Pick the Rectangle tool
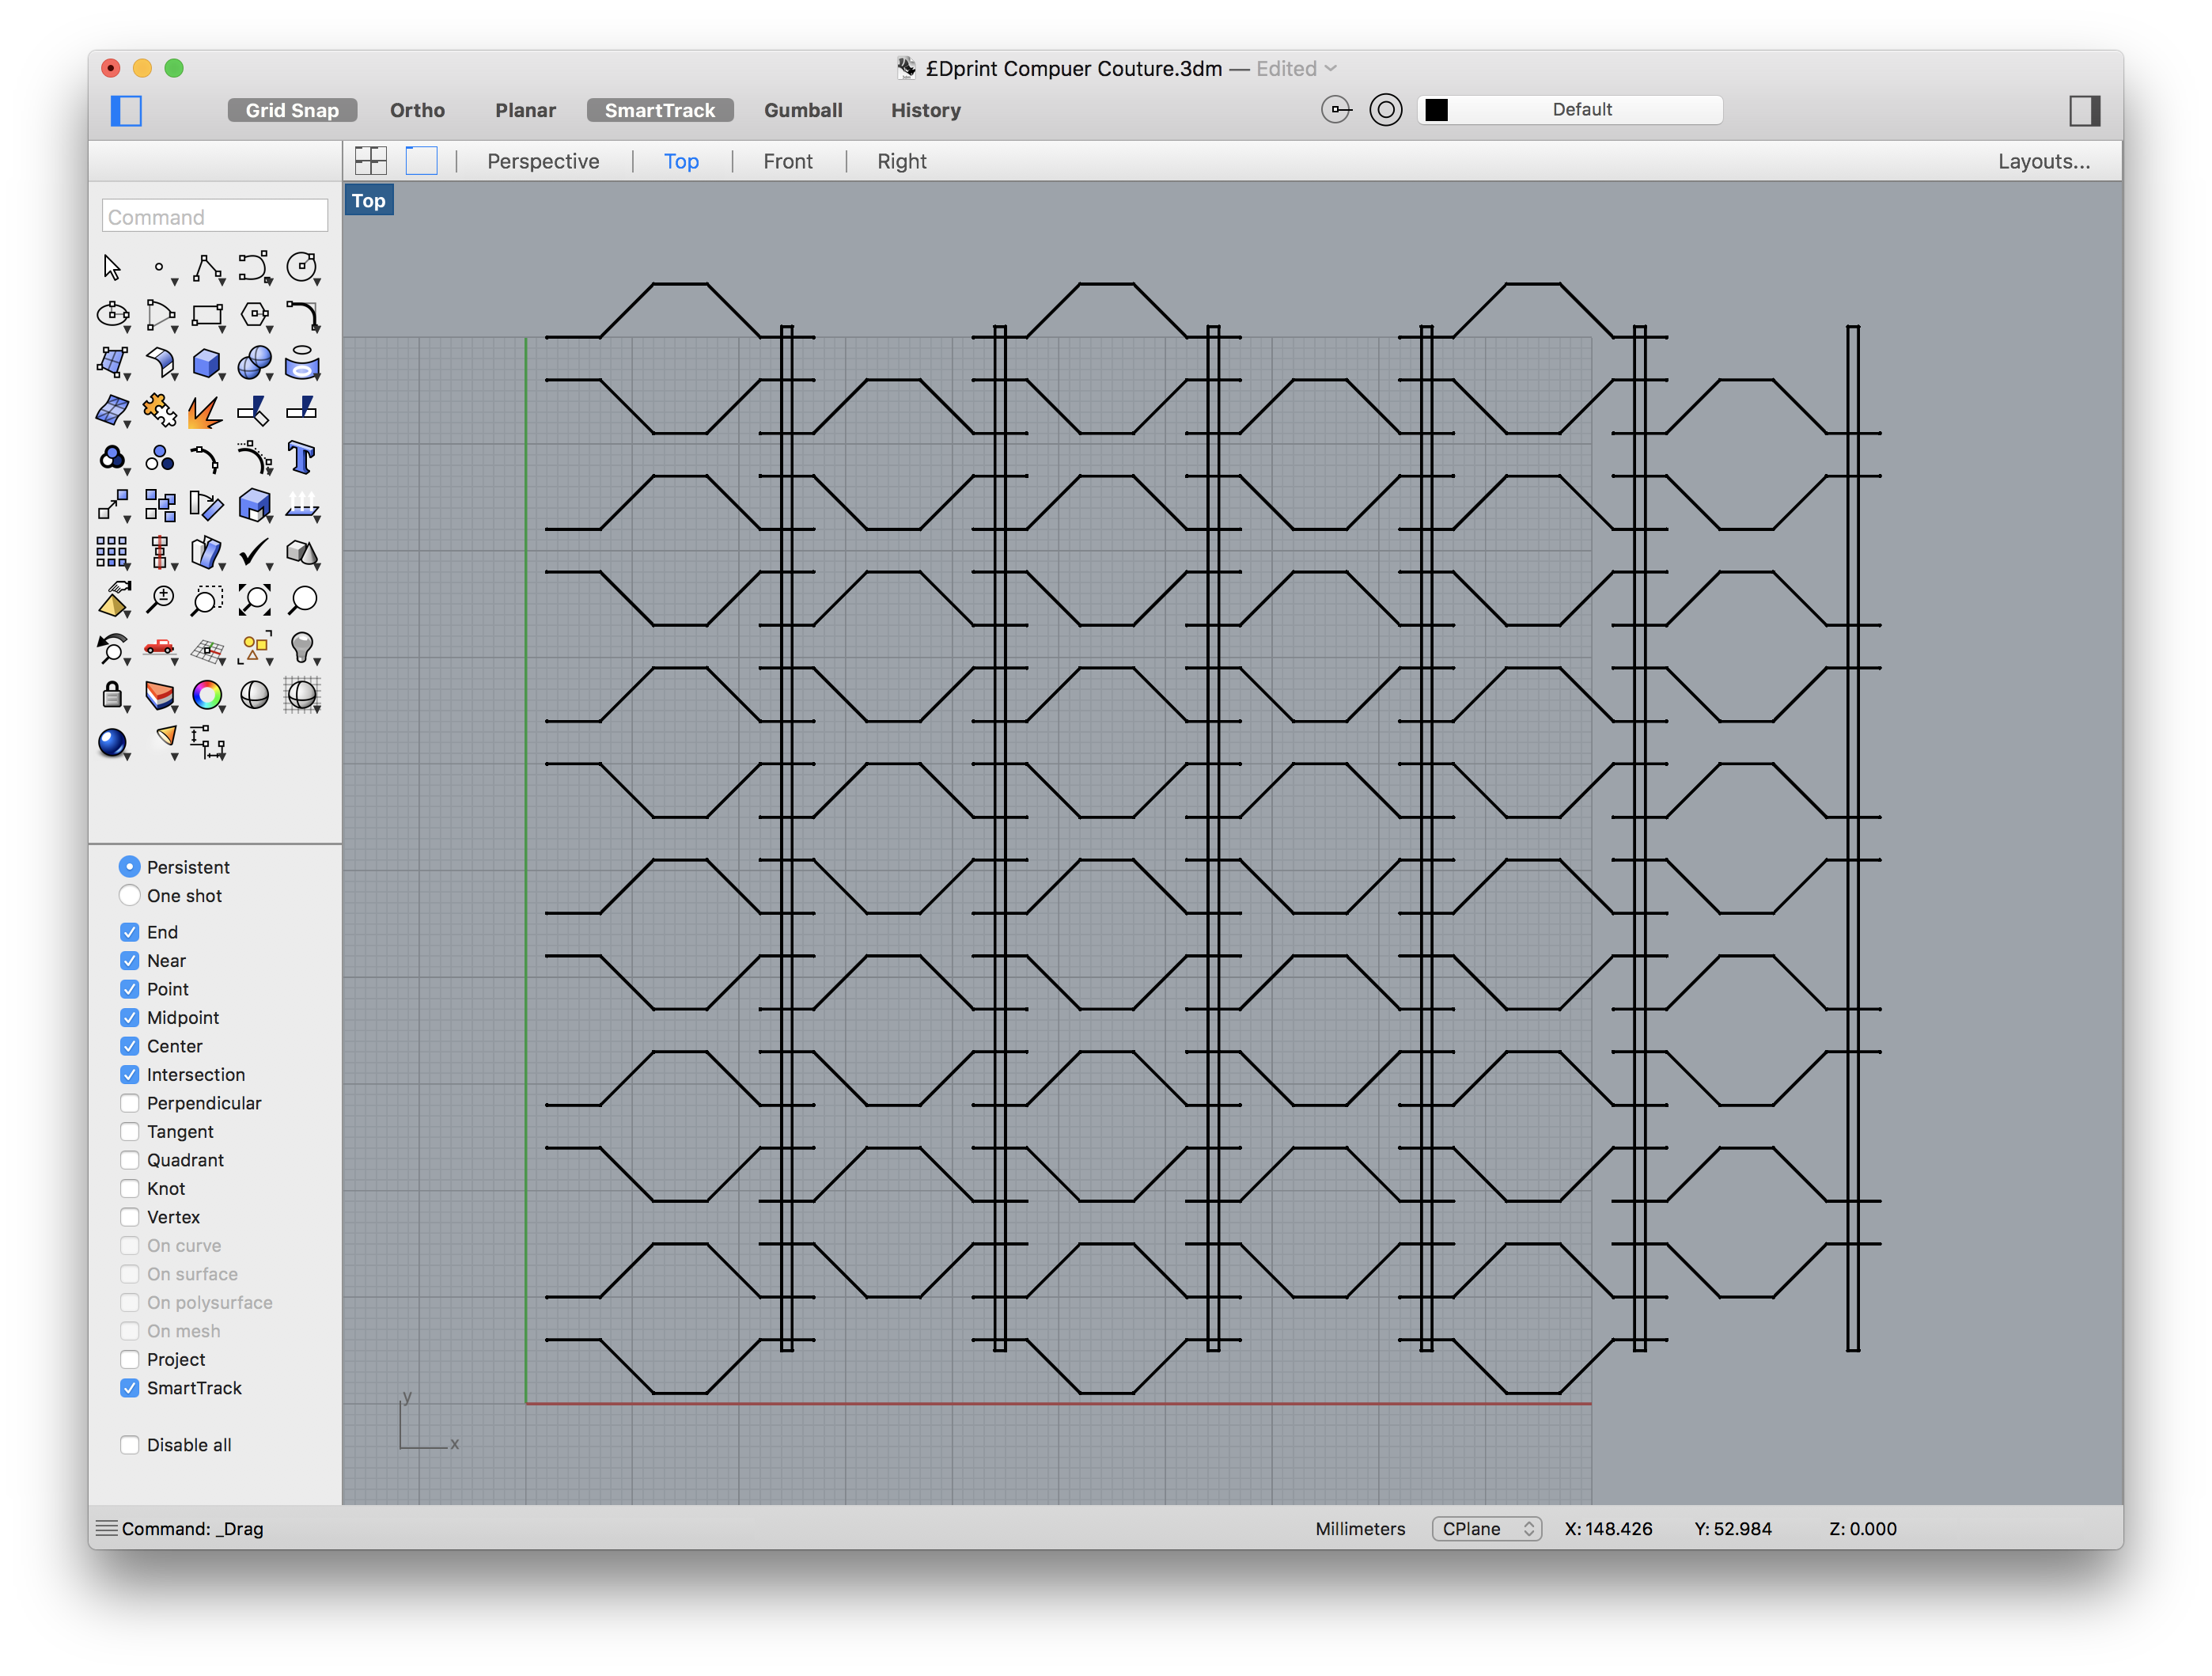Viewport: 2212px width, 1676px height. pyautogui.click(x=207, y=315)
